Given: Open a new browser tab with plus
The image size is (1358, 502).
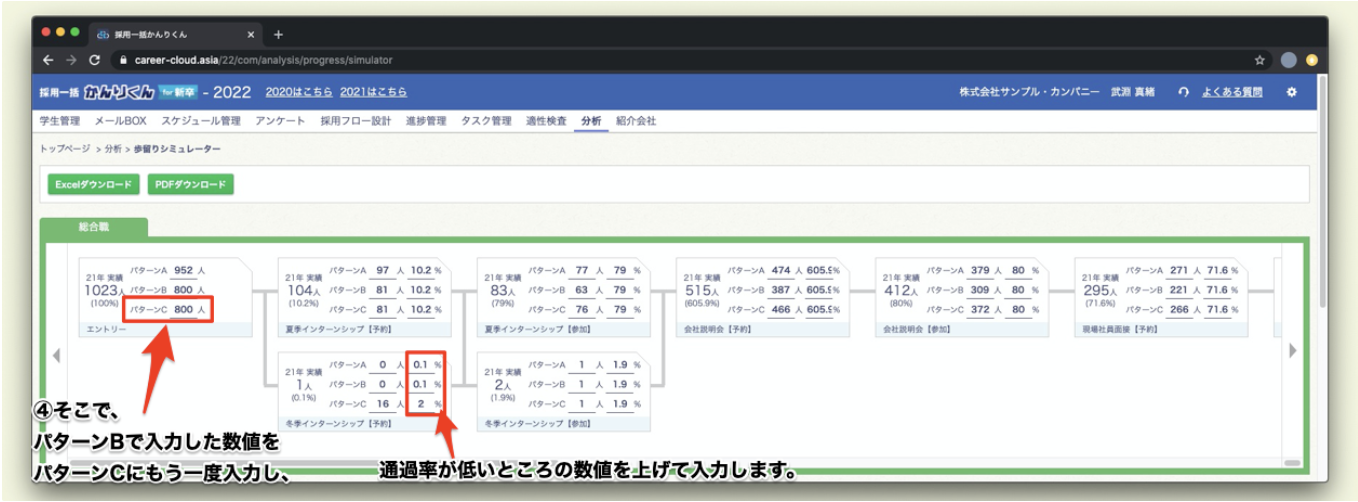Looking at the screenshot, I should [278, 34].
